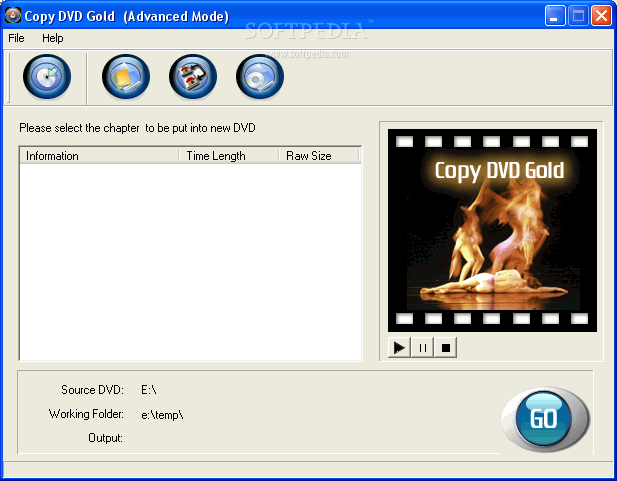
Task: Minimize the Copy DVD Gold window
Action: coord(555,16)
